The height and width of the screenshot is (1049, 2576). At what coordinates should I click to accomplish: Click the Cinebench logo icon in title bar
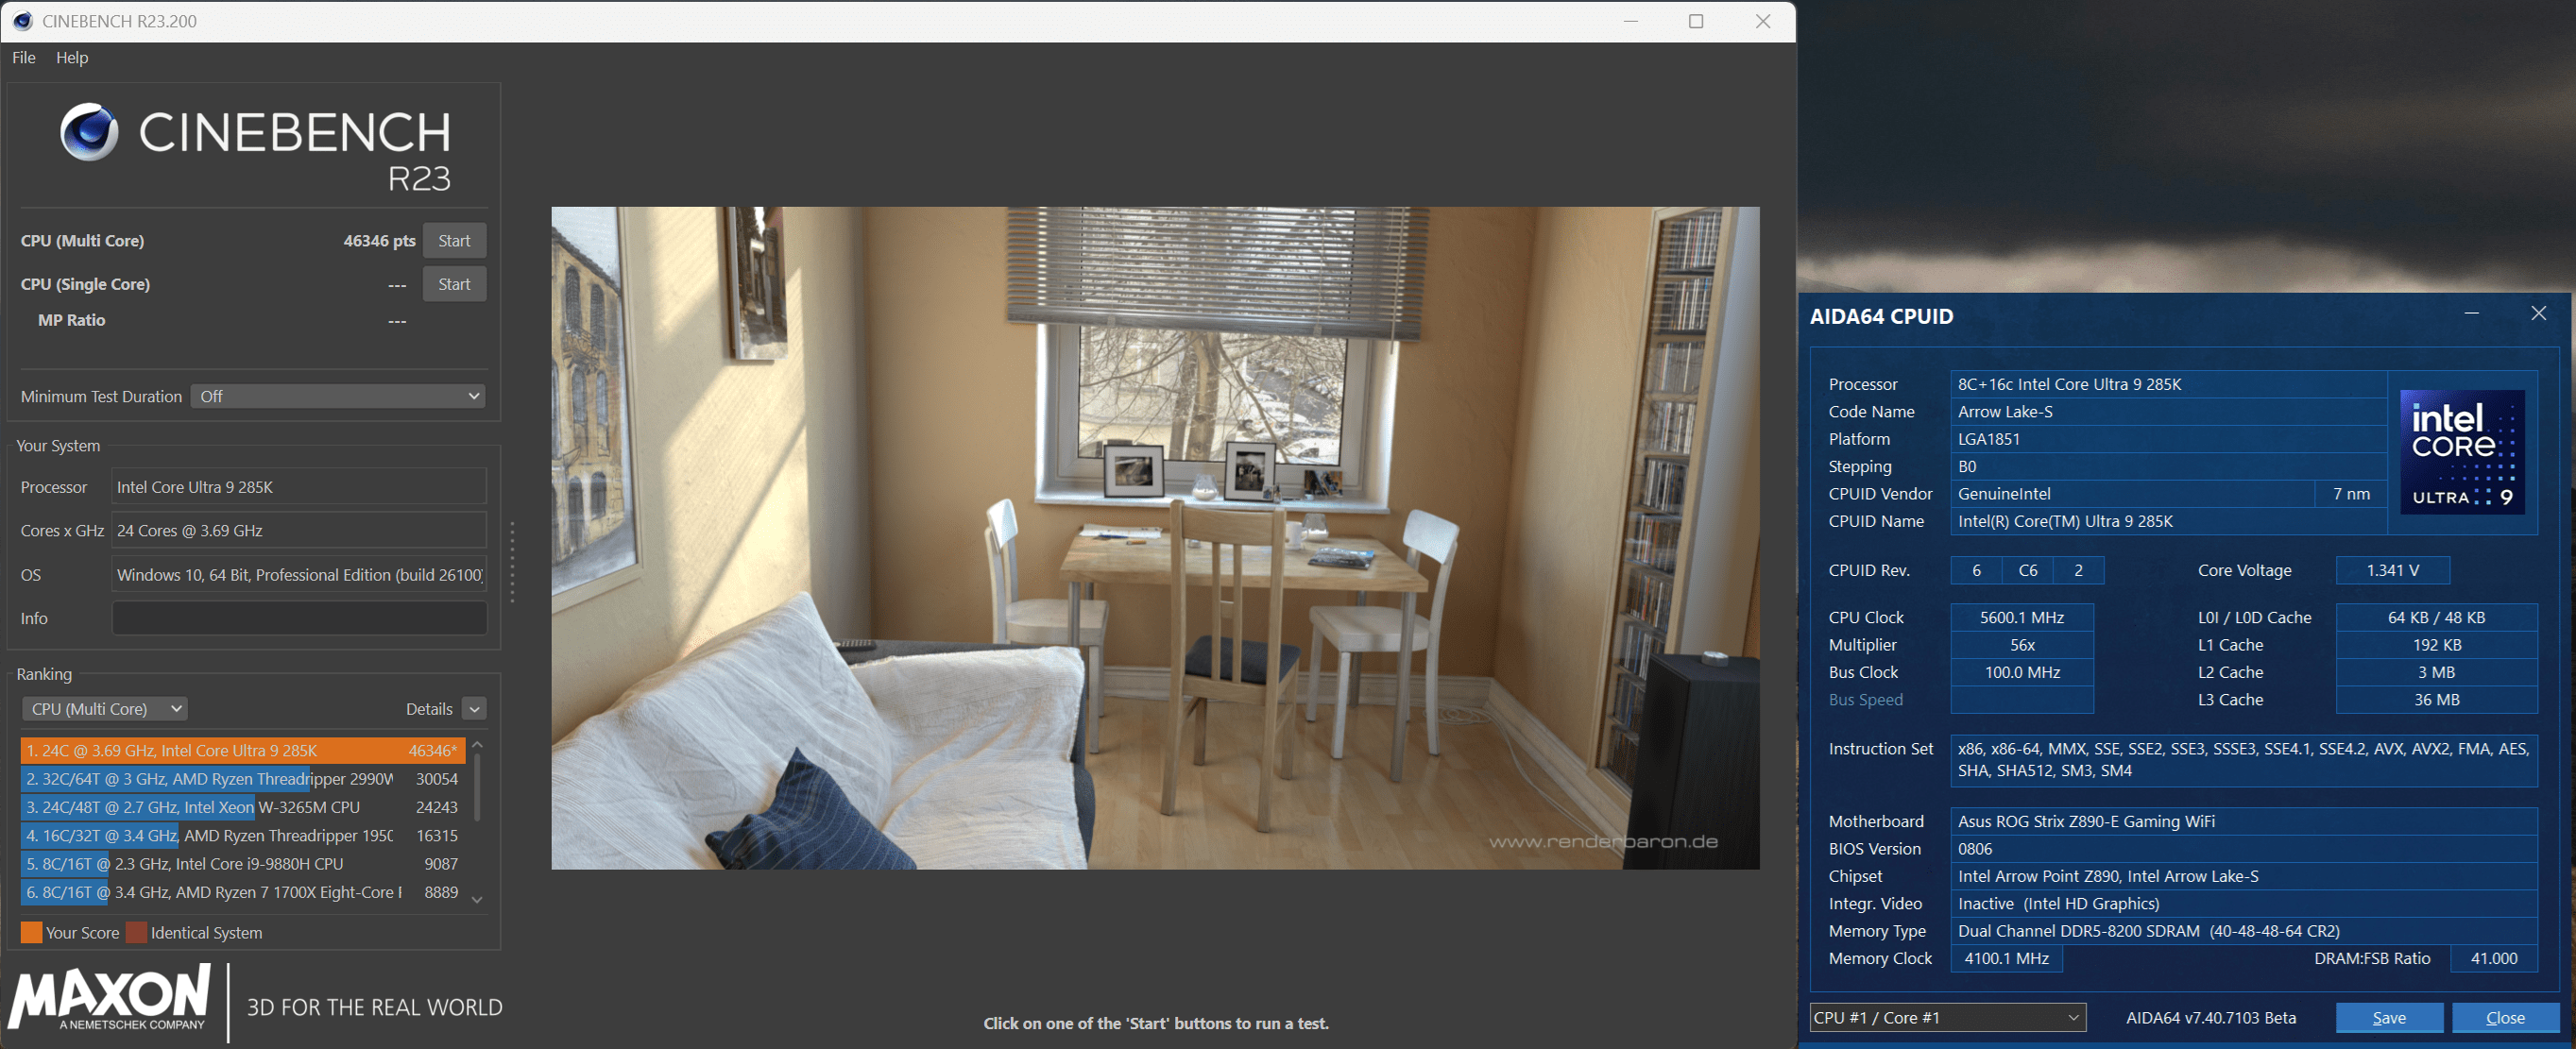click(22, 21)
